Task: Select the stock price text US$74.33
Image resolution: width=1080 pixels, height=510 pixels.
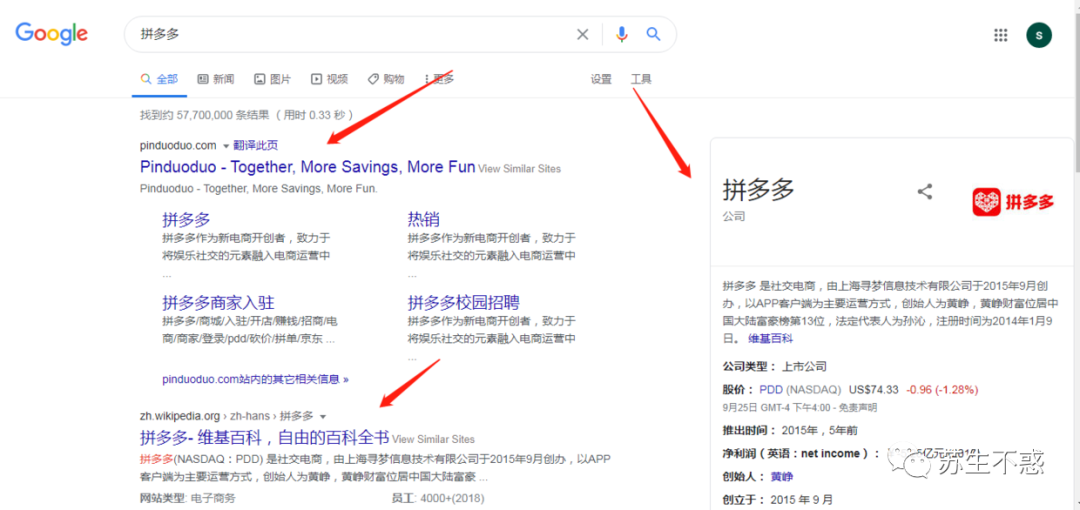Action: click(x=873, y=389)
